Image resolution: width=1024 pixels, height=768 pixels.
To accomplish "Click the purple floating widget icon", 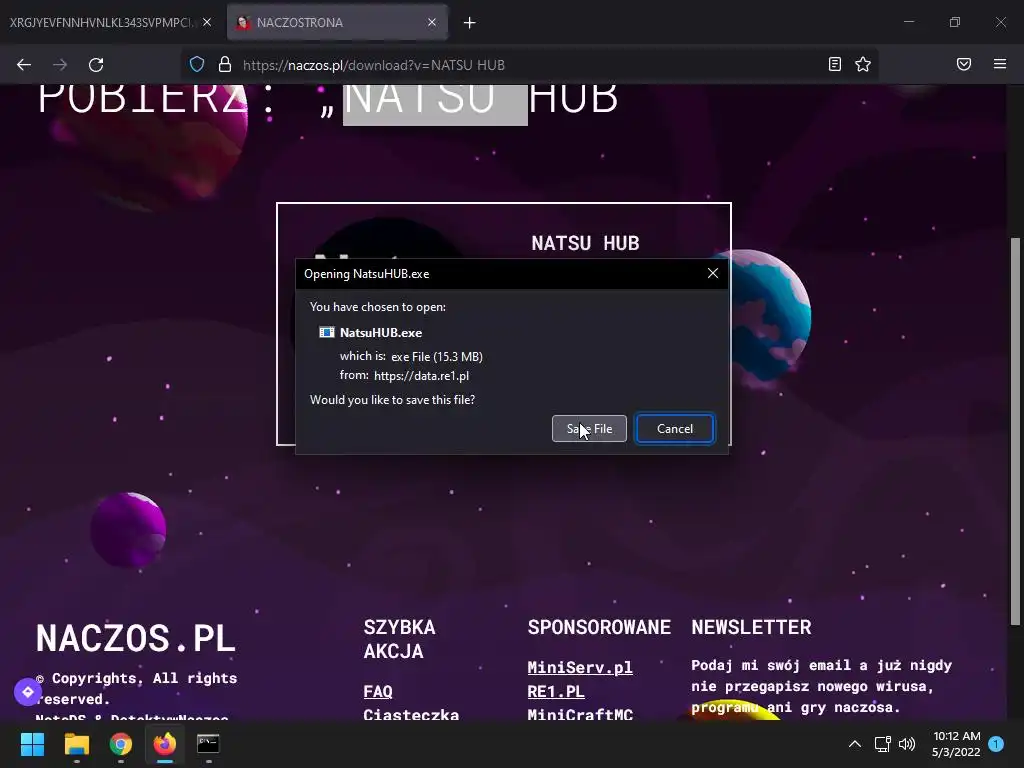I will tap(27, 692).
